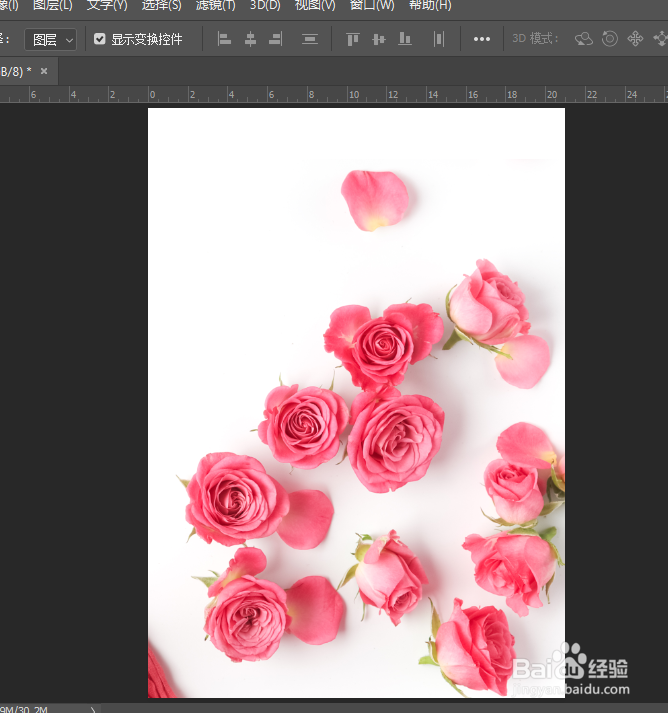Click the distribute vertically icon

(310, 39)
